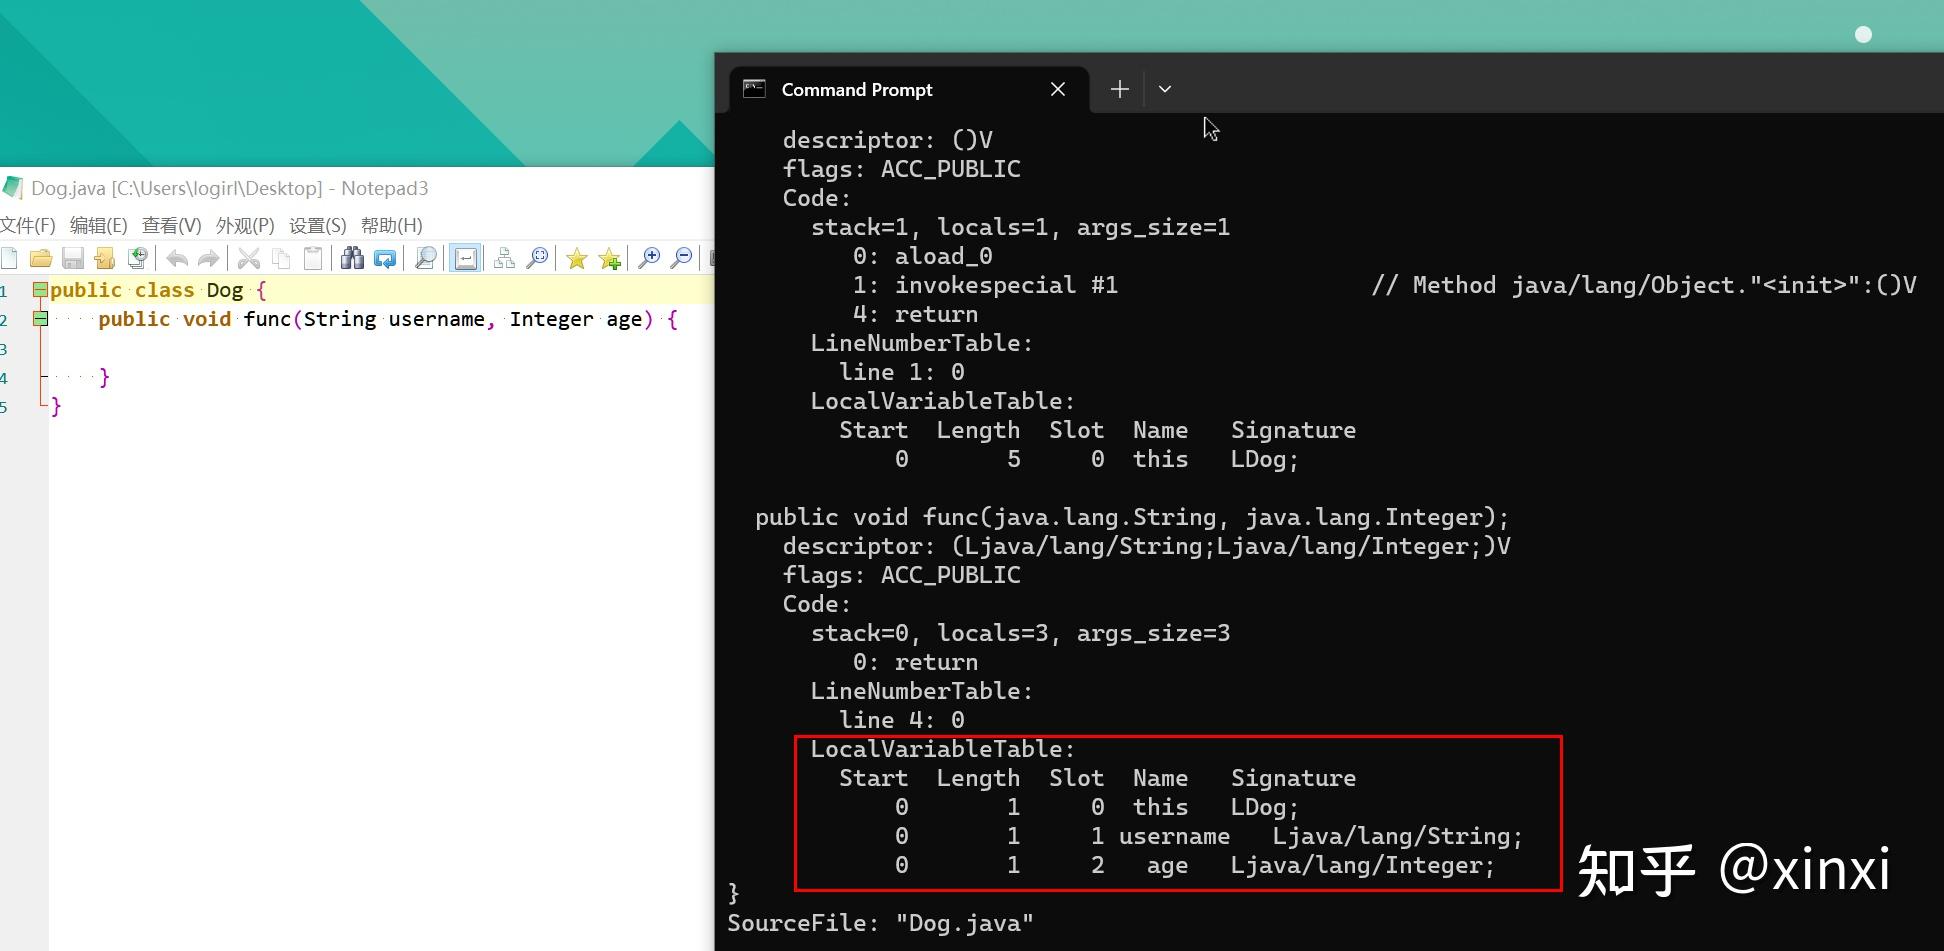Click the word 'username' in the editor

pyautogui.click(x=437, y=319)
